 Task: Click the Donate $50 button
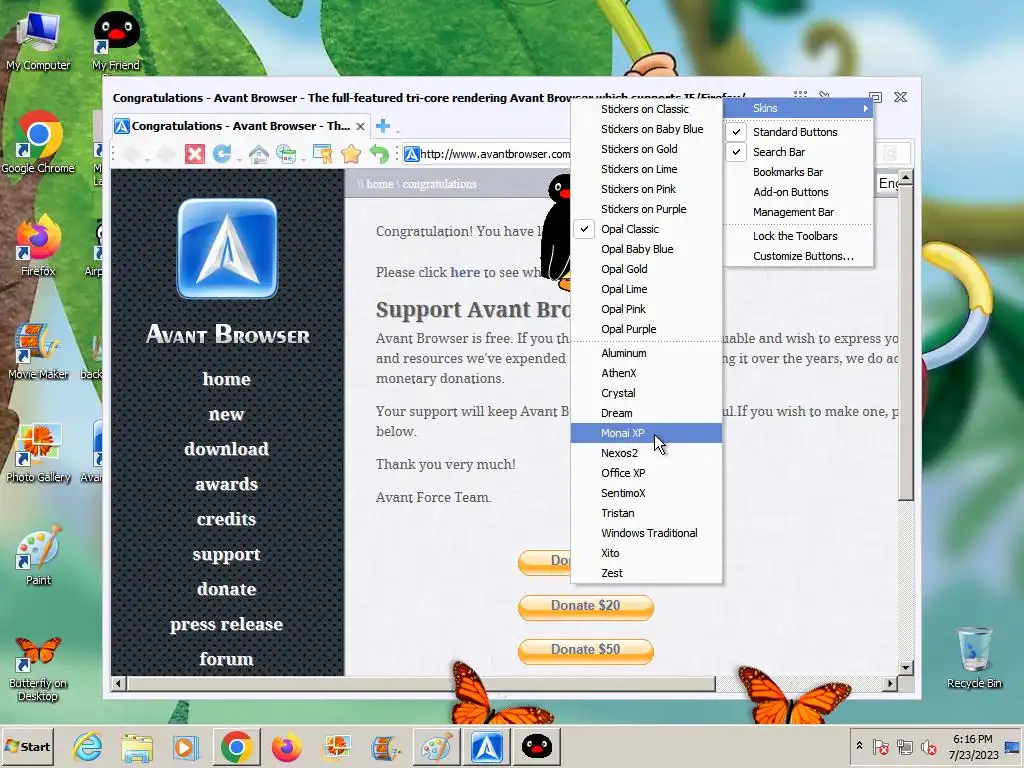point(586,650)
